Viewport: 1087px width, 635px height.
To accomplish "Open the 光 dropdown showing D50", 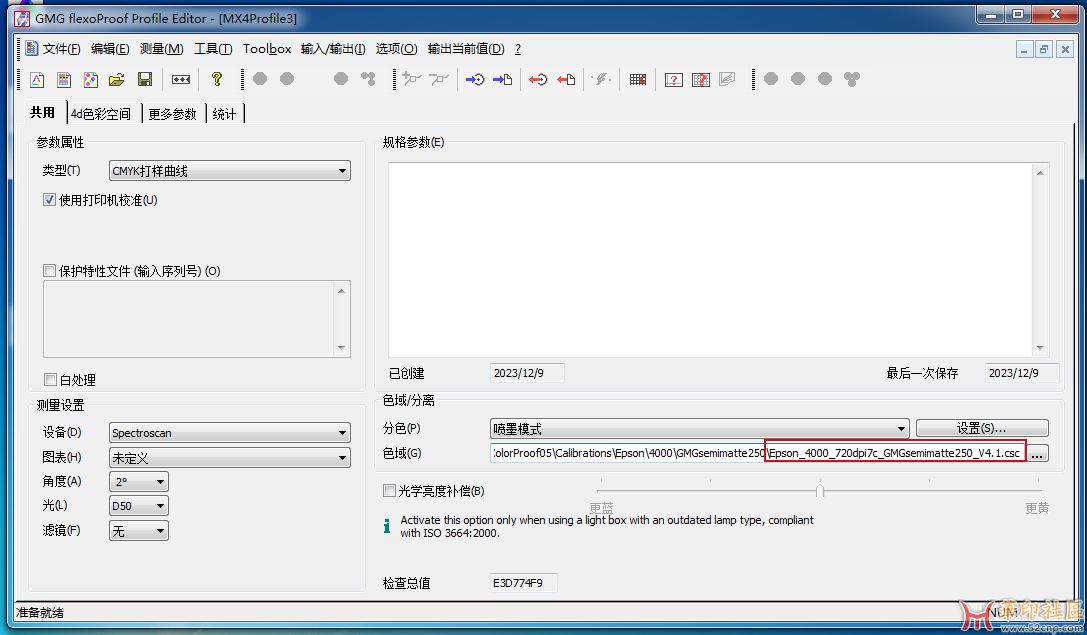I will click(x=139, y=506).
